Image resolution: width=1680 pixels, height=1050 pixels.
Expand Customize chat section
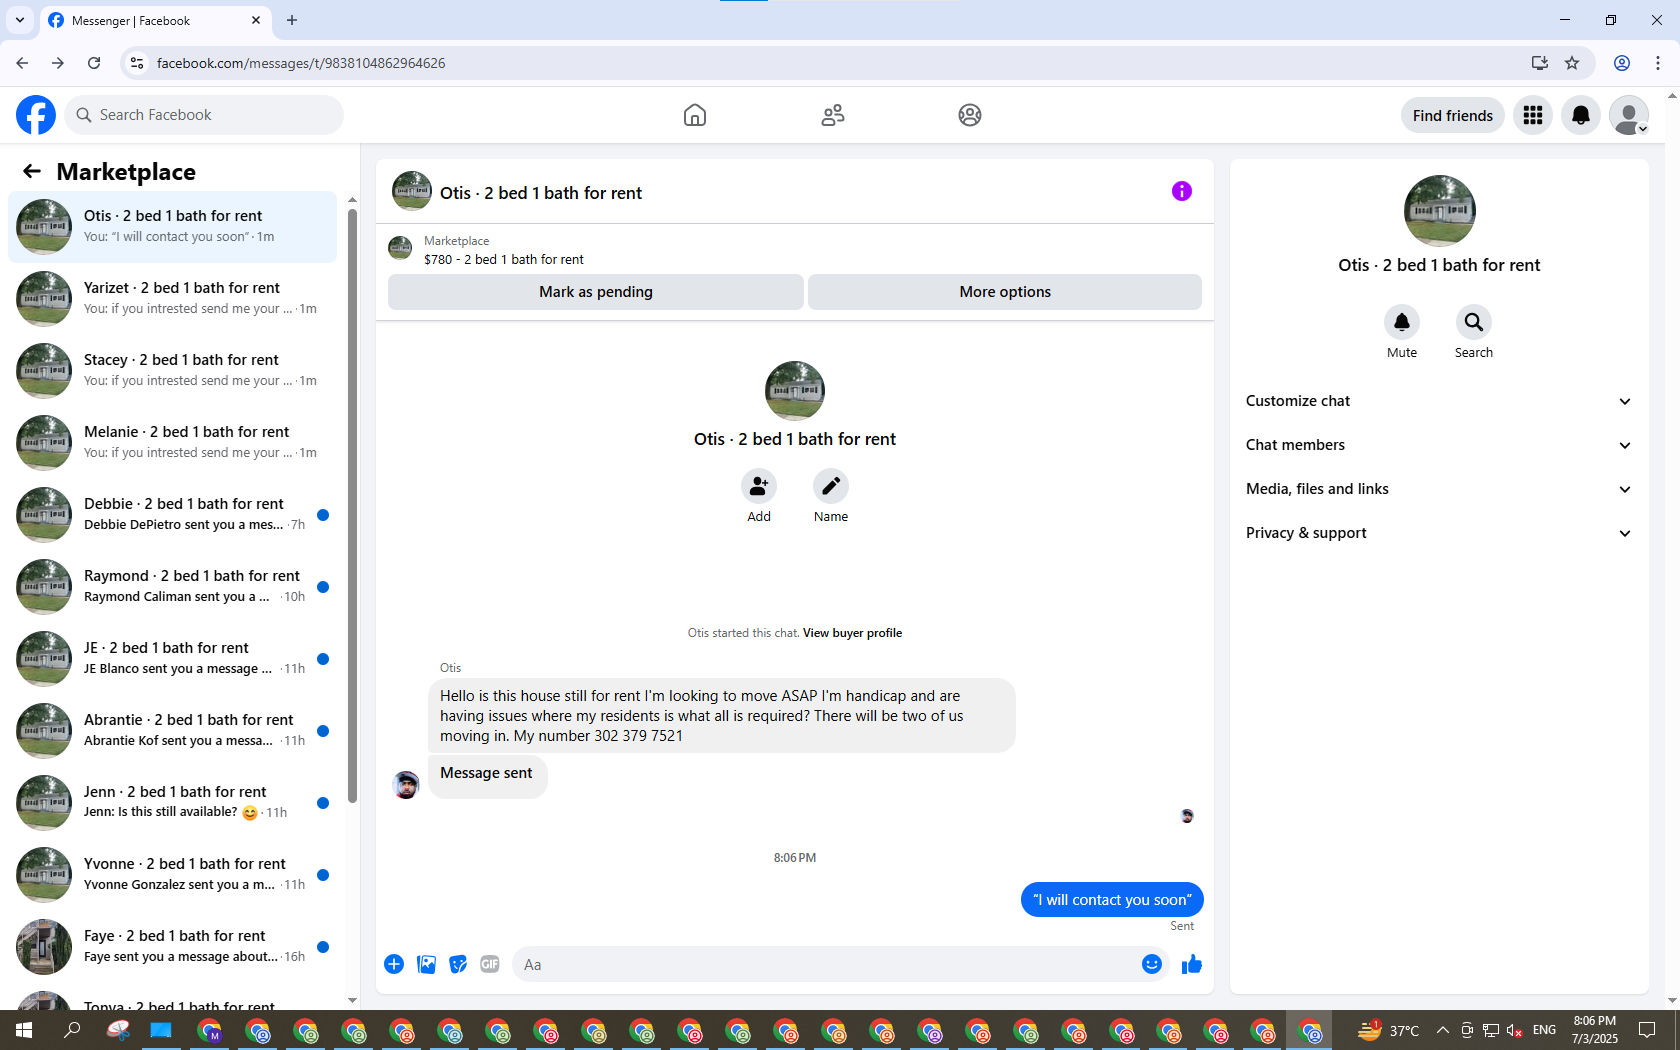pyautogui.click(x=1439, y=401)
